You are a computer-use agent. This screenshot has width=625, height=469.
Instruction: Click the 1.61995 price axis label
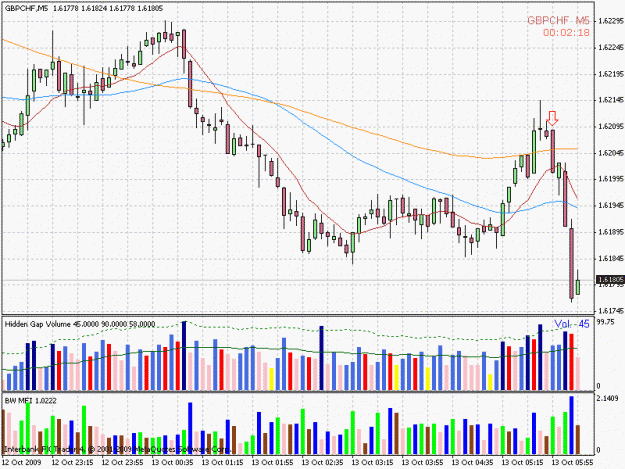(x=611, y=179)
